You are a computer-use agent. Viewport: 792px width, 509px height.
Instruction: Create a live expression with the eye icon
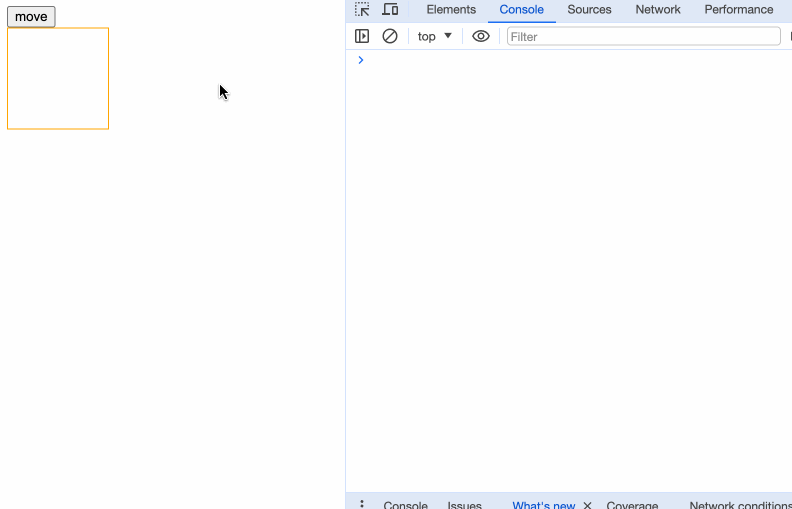click(x=481, y=36)
